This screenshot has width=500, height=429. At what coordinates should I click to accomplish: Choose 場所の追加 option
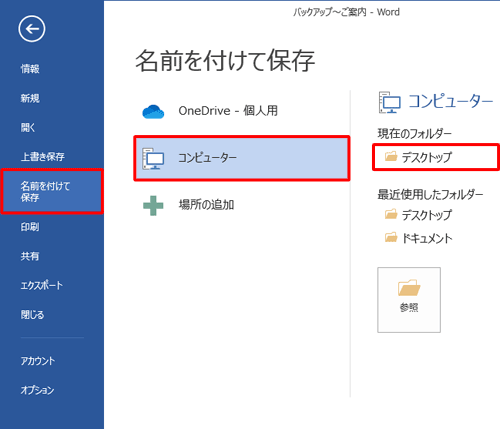(x=242, y=205)
